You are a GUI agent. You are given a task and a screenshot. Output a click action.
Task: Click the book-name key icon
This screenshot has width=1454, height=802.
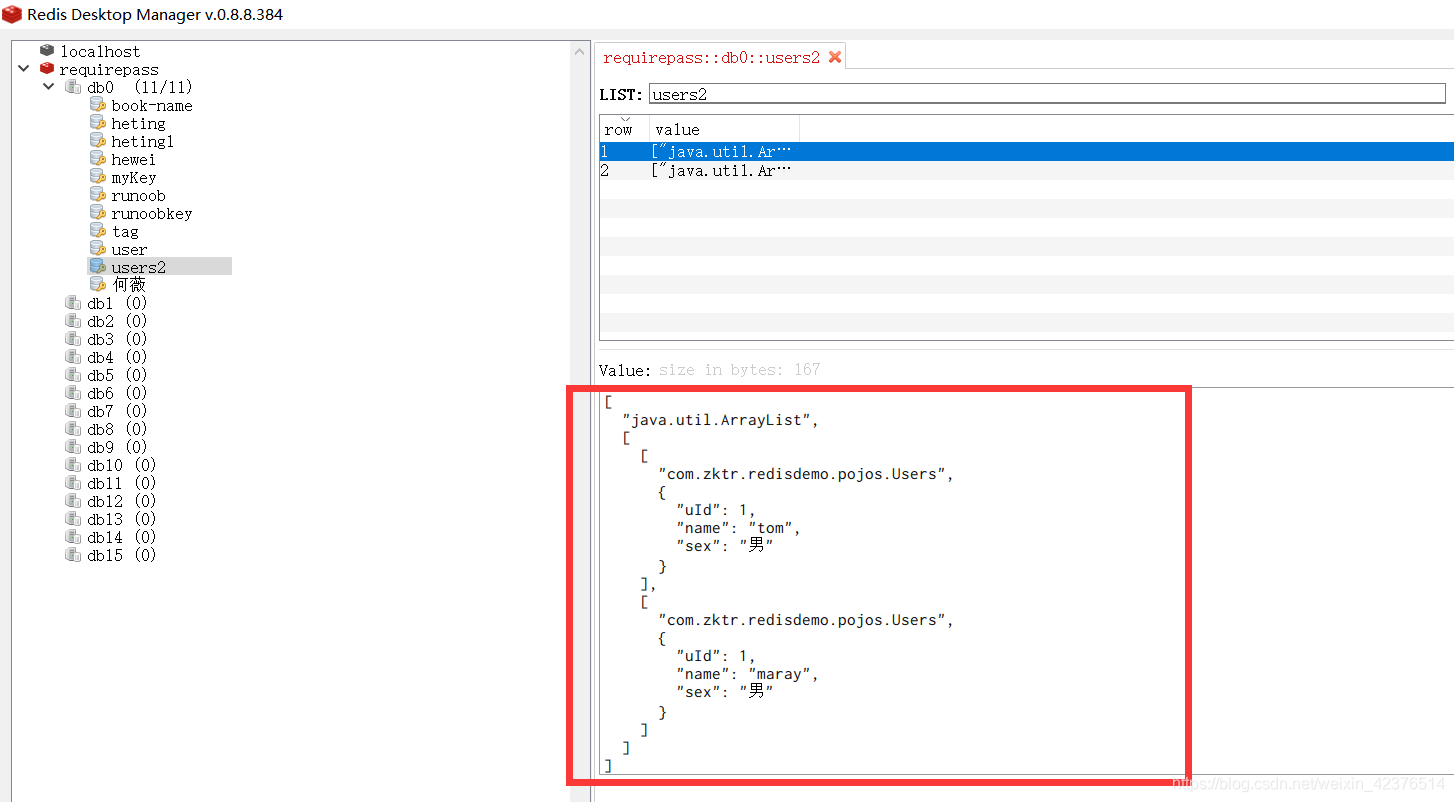pos(97,105)
